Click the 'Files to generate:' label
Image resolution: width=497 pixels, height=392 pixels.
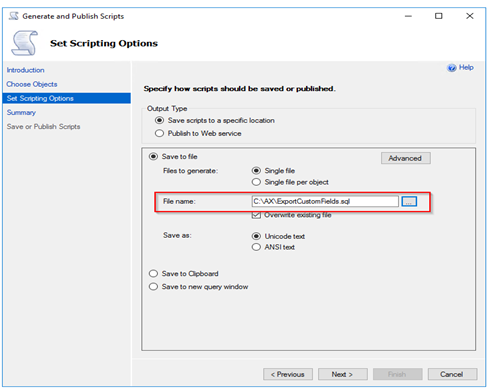pos(190,171)
